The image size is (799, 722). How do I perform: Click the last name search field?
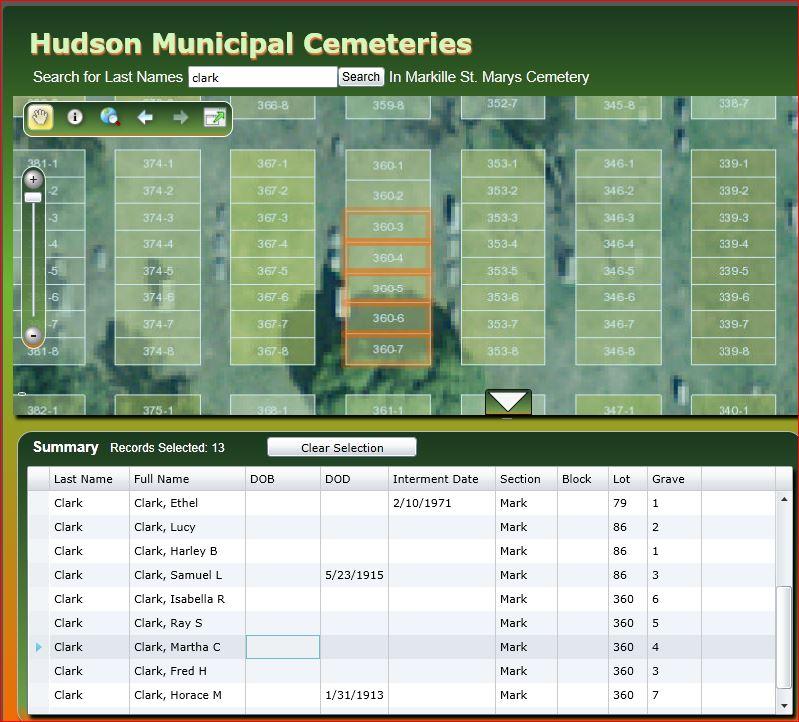click(x=262, y=77)
